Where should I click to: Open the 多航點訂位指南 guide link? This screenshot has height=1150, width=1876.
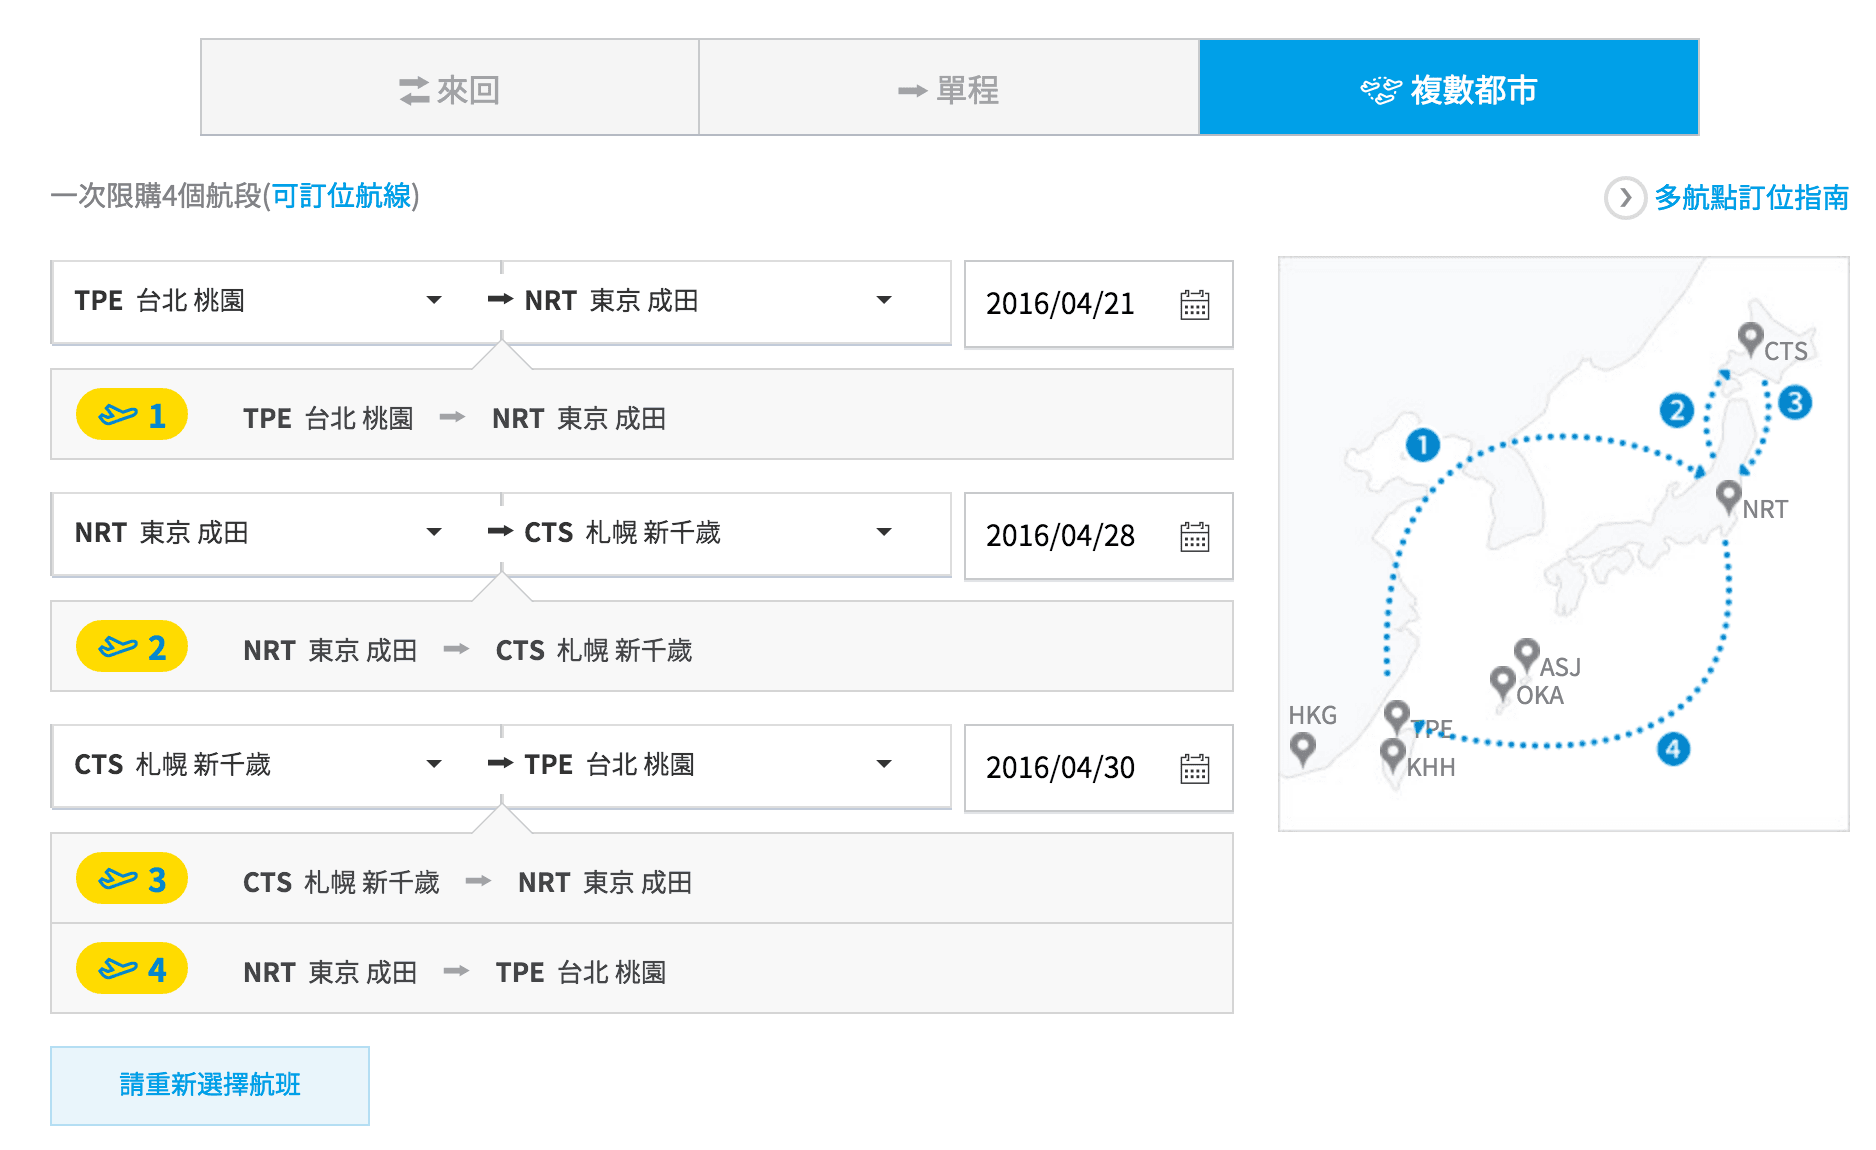click(1751, 197)
